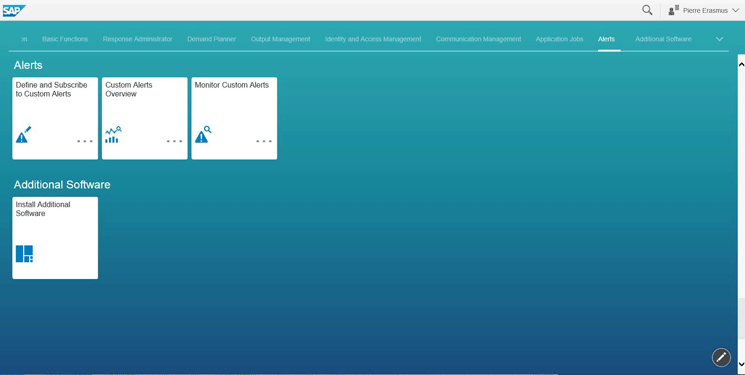Click the user profile avatar icon
The width and height of the screenshot is (745, 375).
click(x=673, y=10)
